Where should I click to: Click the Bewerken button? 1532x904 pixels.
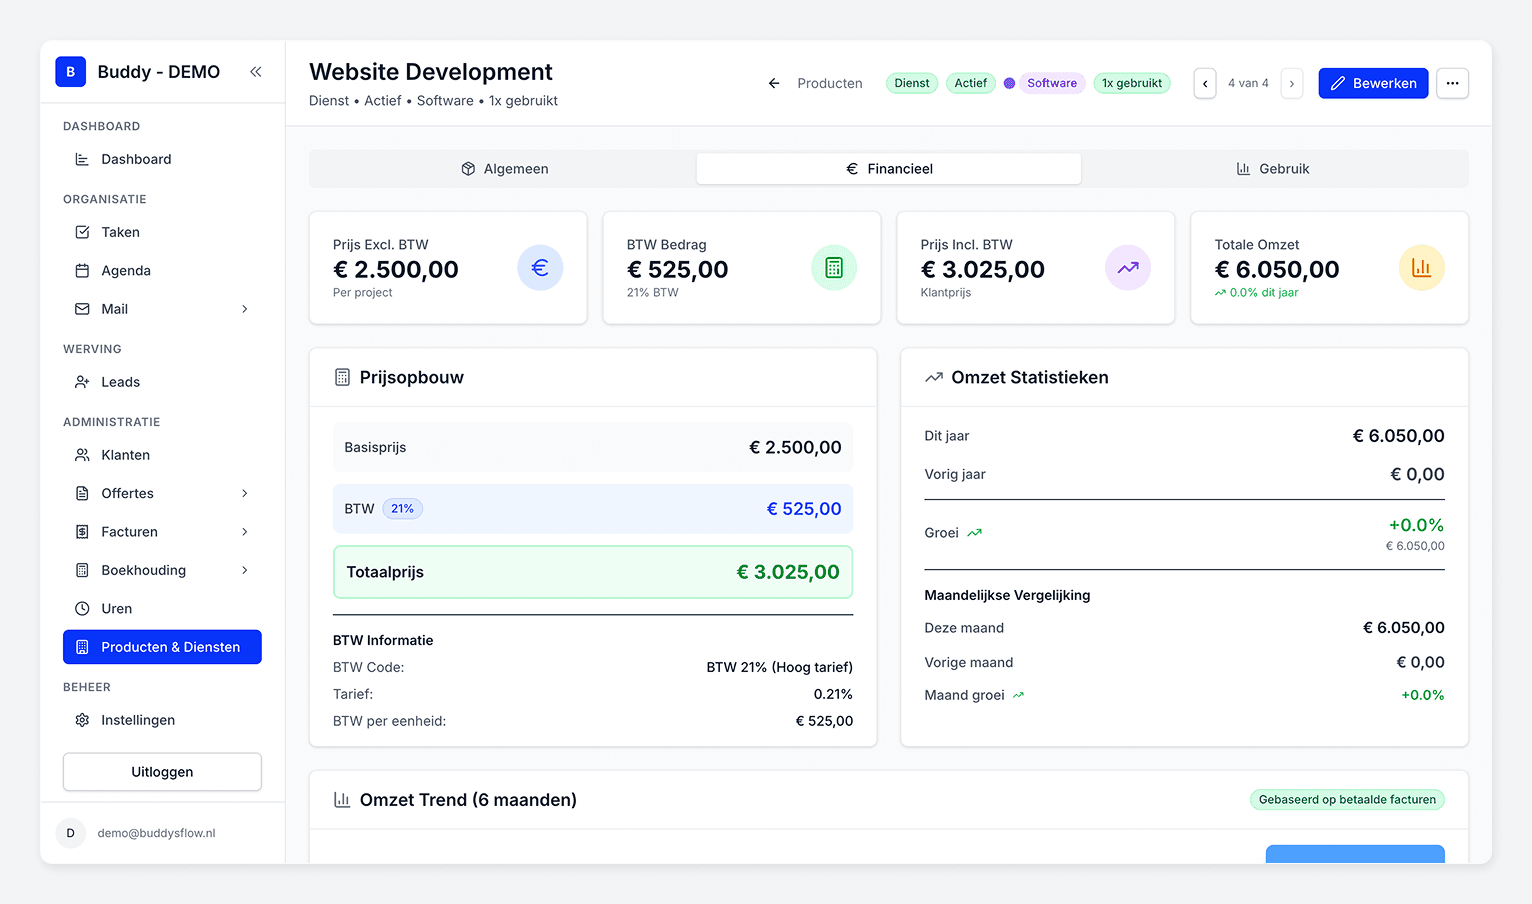1373,83
